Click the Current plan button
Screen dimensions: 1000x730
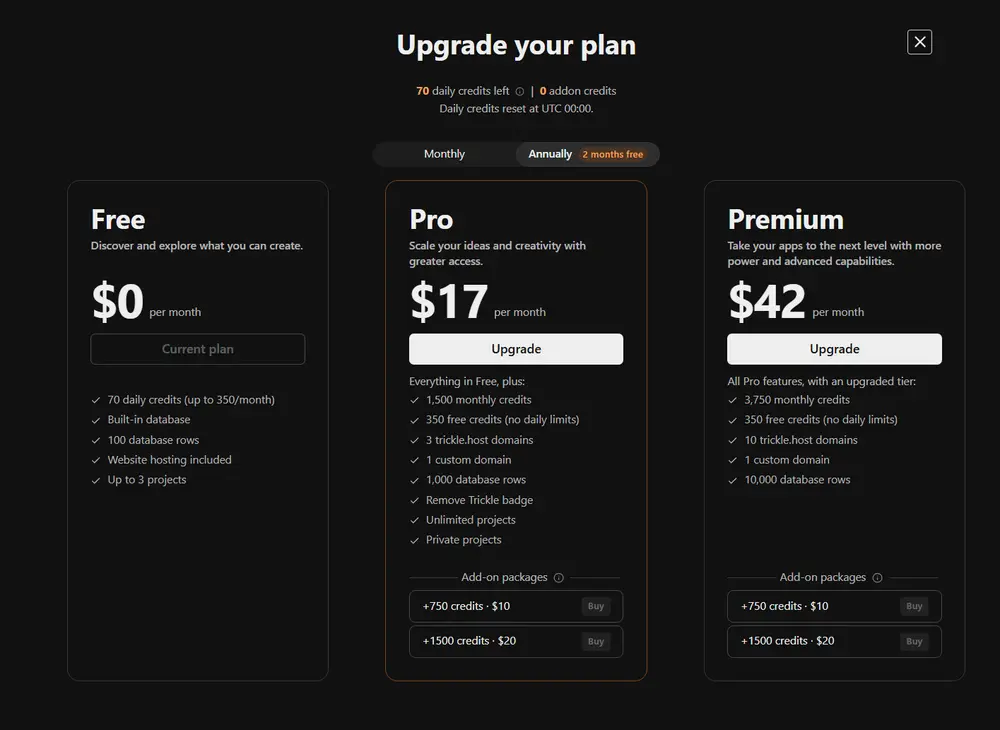pos(198,349)
